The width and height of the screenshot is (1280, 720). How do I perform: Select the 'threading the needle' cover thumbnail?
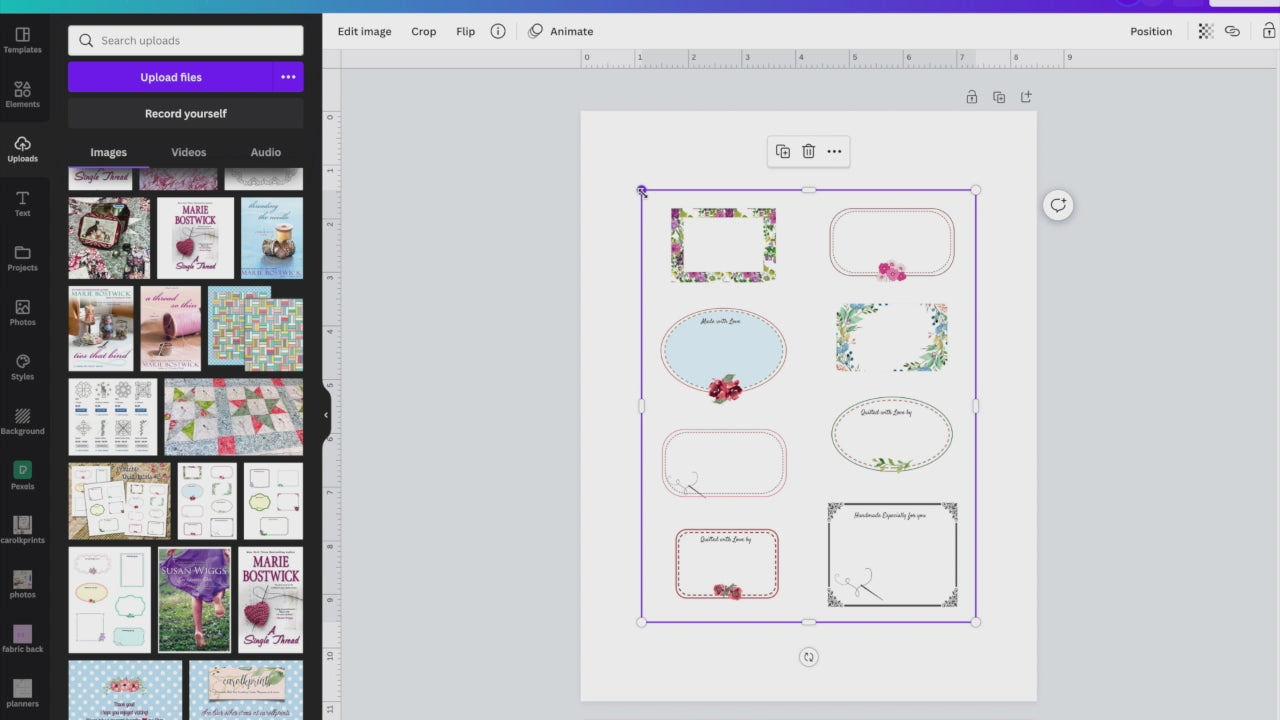(271, 238)
